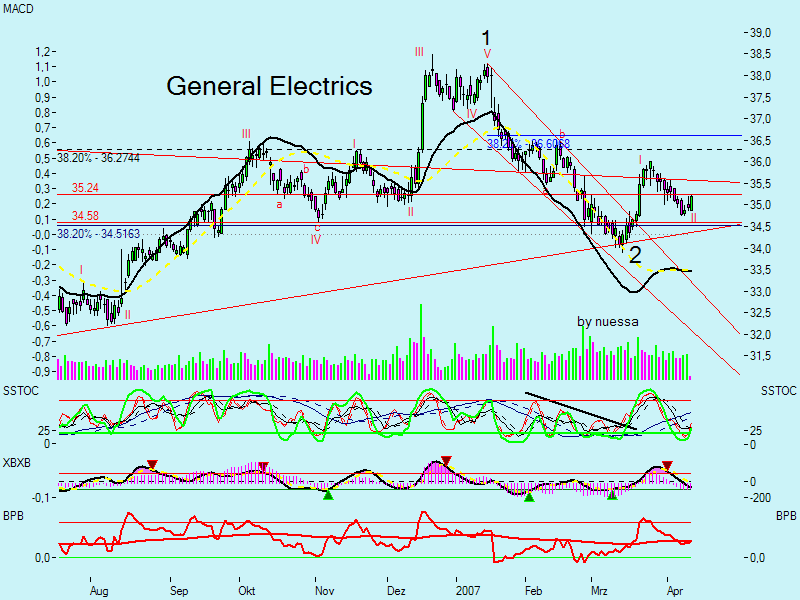Click the green buy triangle in November

328,494
